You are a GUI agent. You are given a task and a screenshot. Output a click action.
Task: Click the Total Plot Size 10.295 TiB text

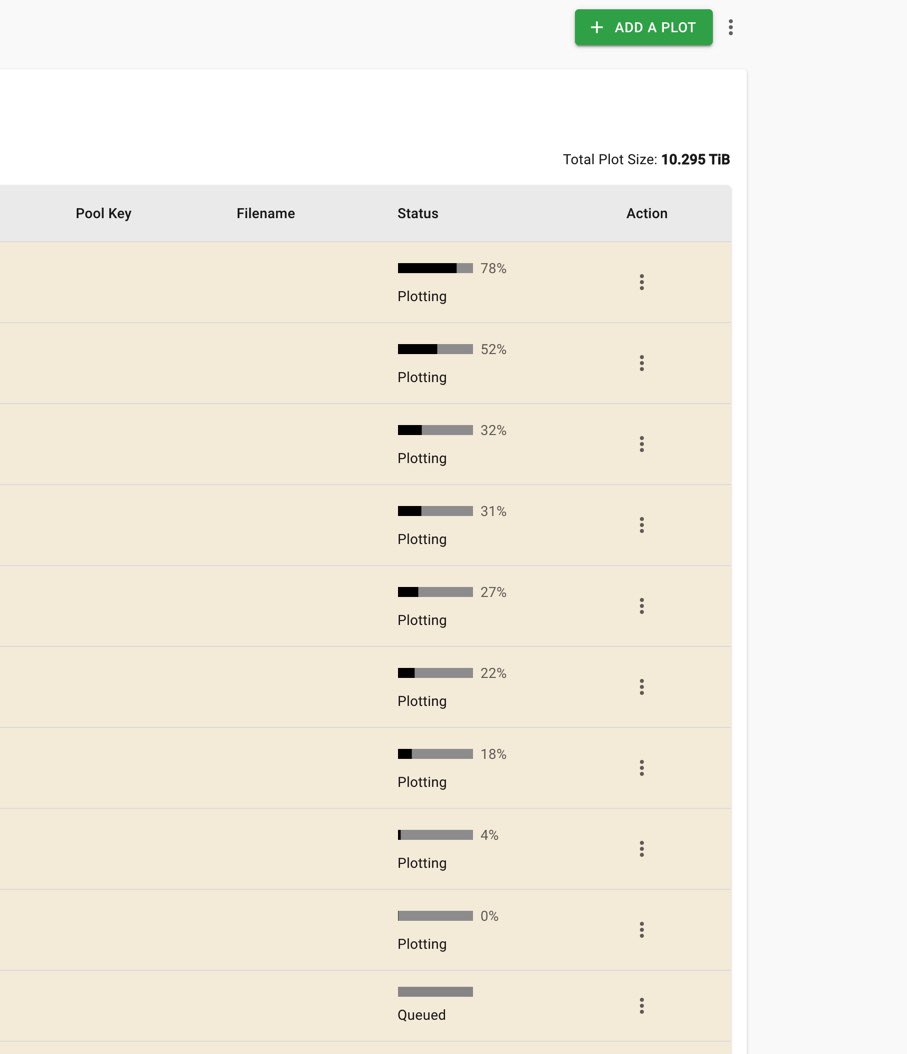tap(646, 159)
